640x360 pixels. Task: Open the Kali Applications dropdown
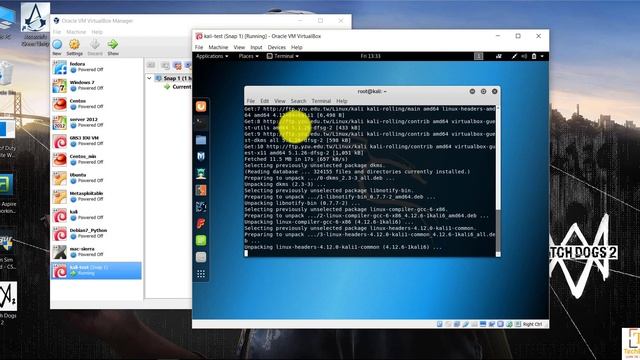click(212, 56)
